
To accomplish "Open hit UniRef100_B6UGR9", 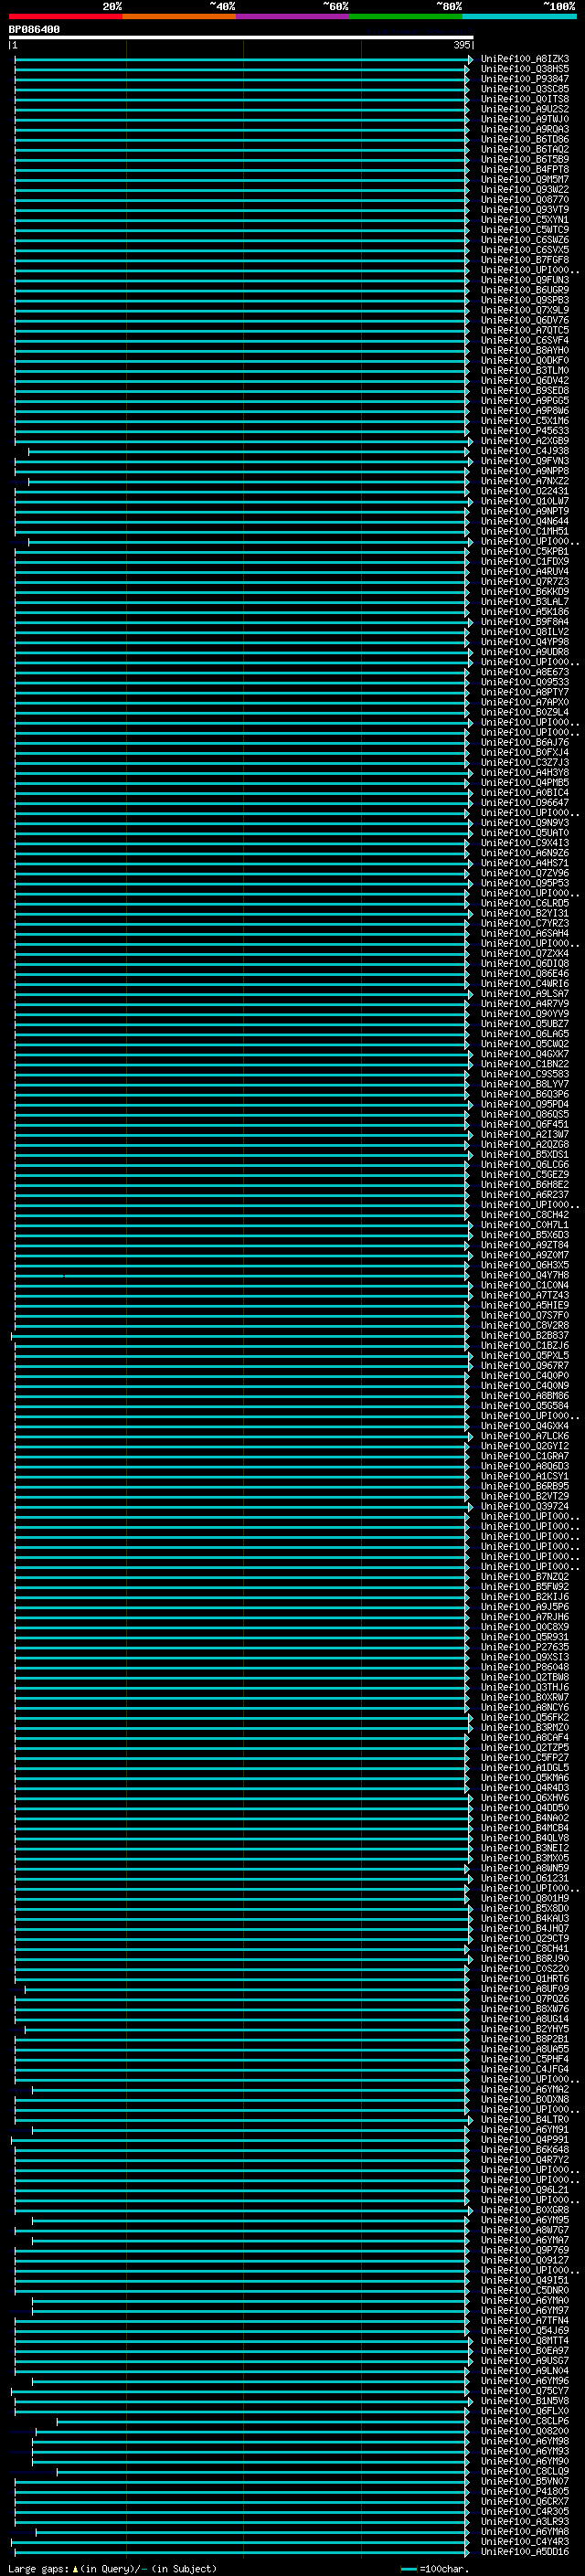I will (525, 290).
